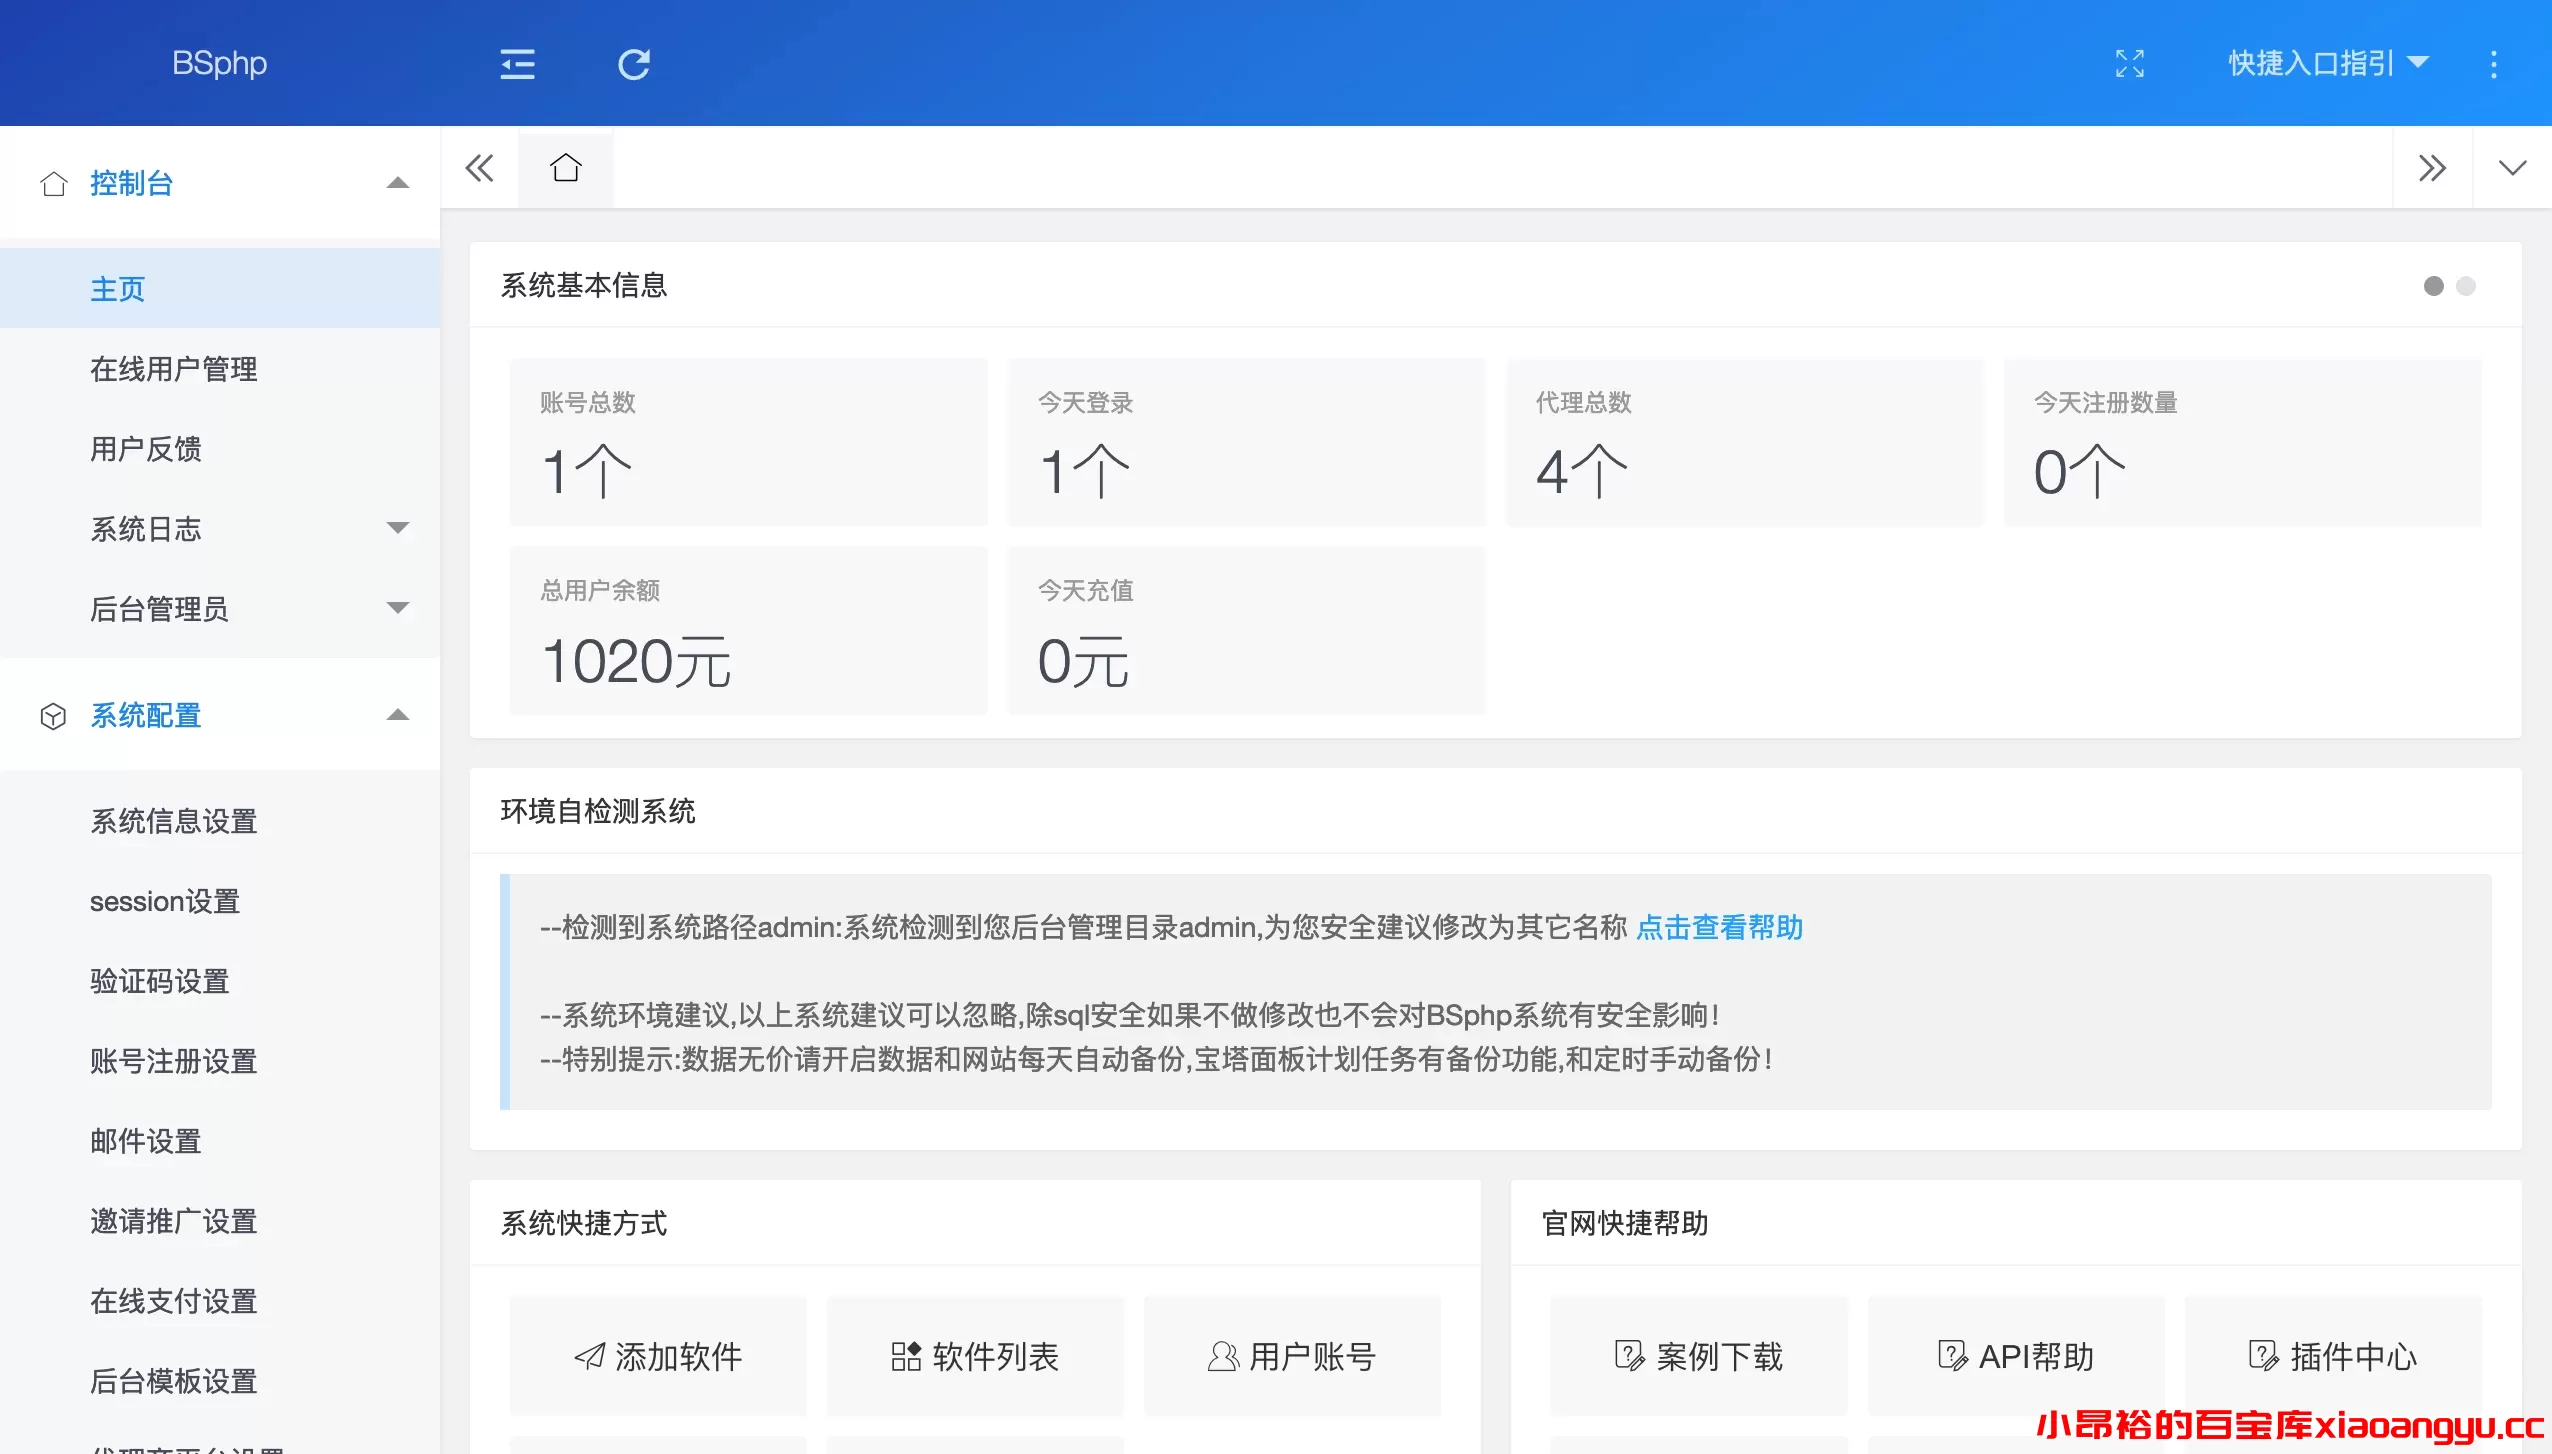This screenshot has width=2552, height=1454.
Task: Select the 添加软件 shortcut
Action: tap(657, 1356)
